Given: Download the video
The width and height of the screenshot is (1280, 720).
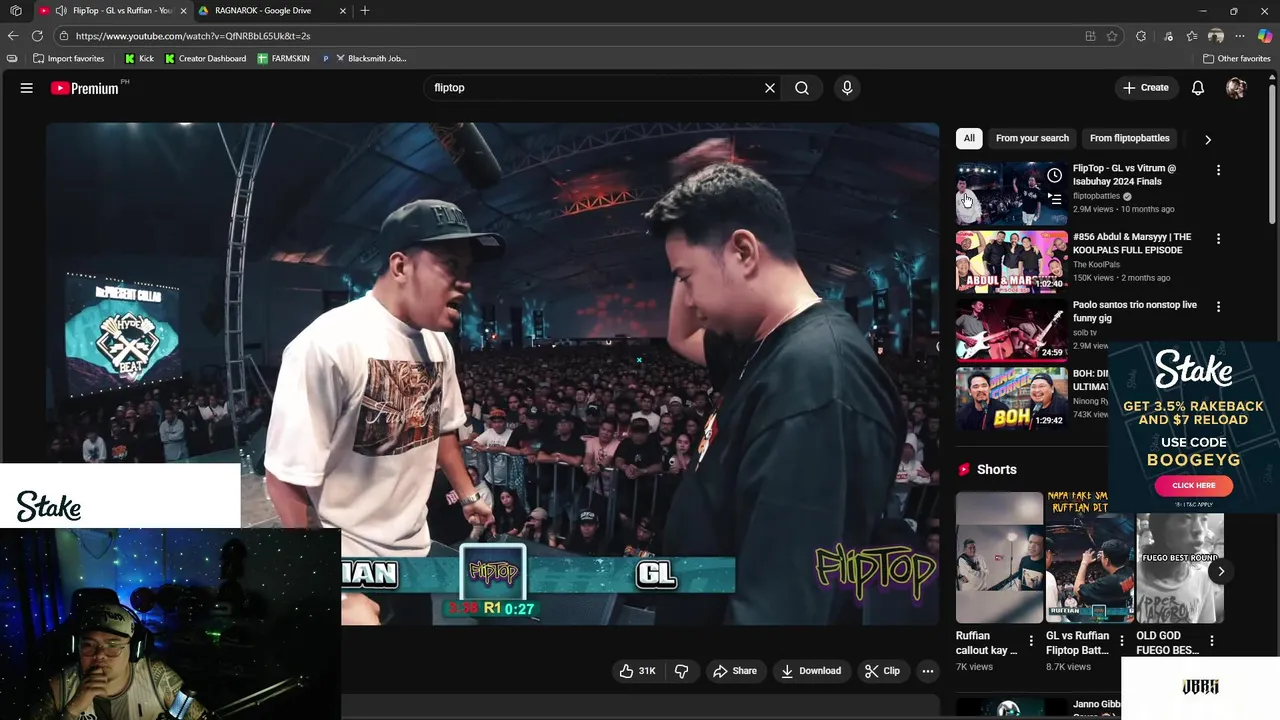Looking at the screenshot, I should pyautogui.click(x=811, y=671).
